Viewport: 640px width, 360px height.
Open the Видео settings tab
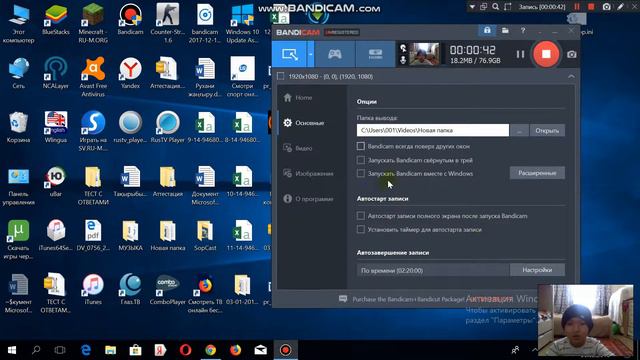coord(298,148)
